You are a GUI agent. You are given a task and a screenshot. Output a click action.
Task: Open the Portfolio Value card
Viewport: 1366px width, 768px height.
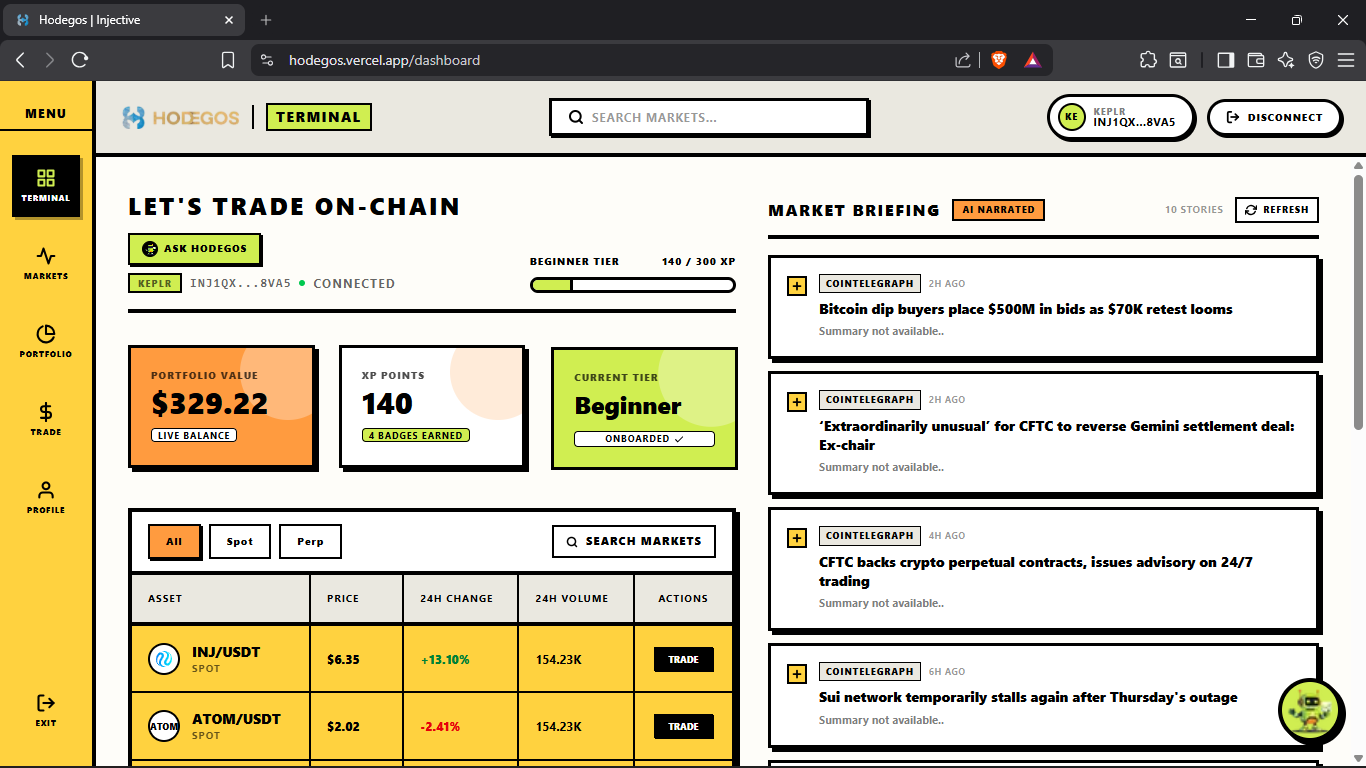pyautogui.click(x=222, y=407)
